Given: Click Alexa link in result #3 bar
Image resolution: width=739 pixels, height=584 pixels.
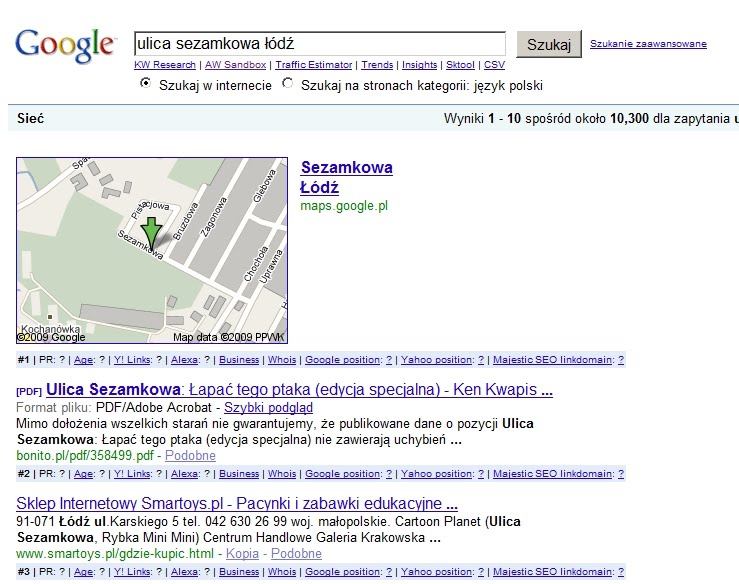Looking at the screenshot, I should coord(184,572).
